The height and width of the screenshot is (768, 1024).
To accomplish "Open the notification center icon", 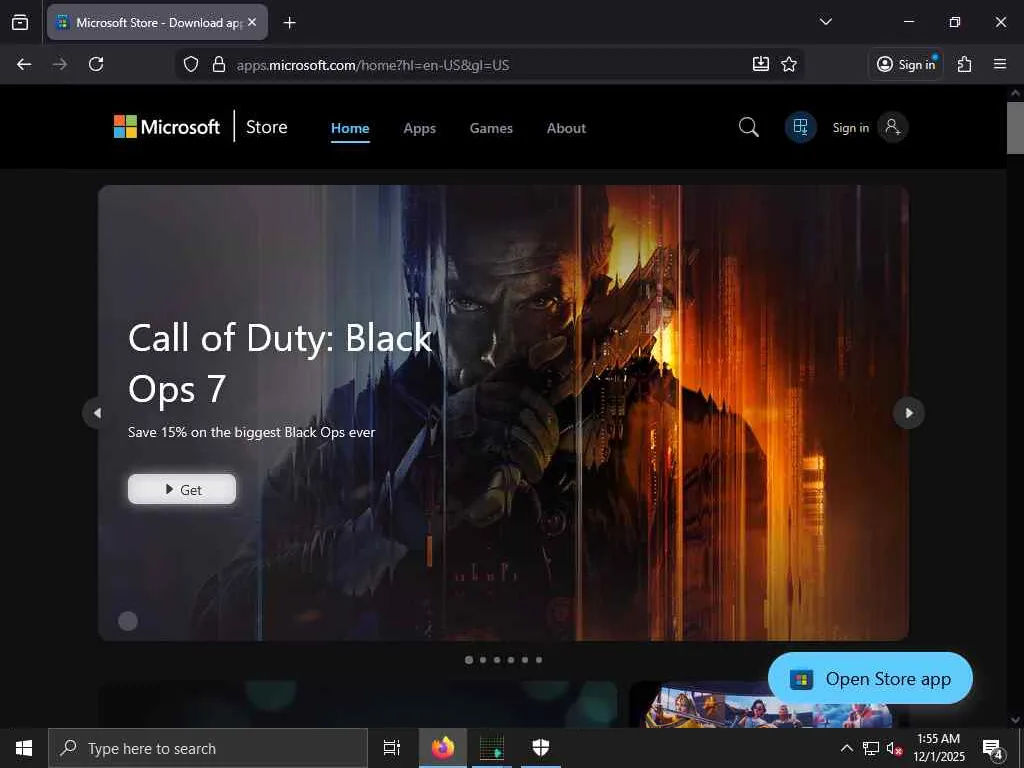I will [x=993, y=748].
